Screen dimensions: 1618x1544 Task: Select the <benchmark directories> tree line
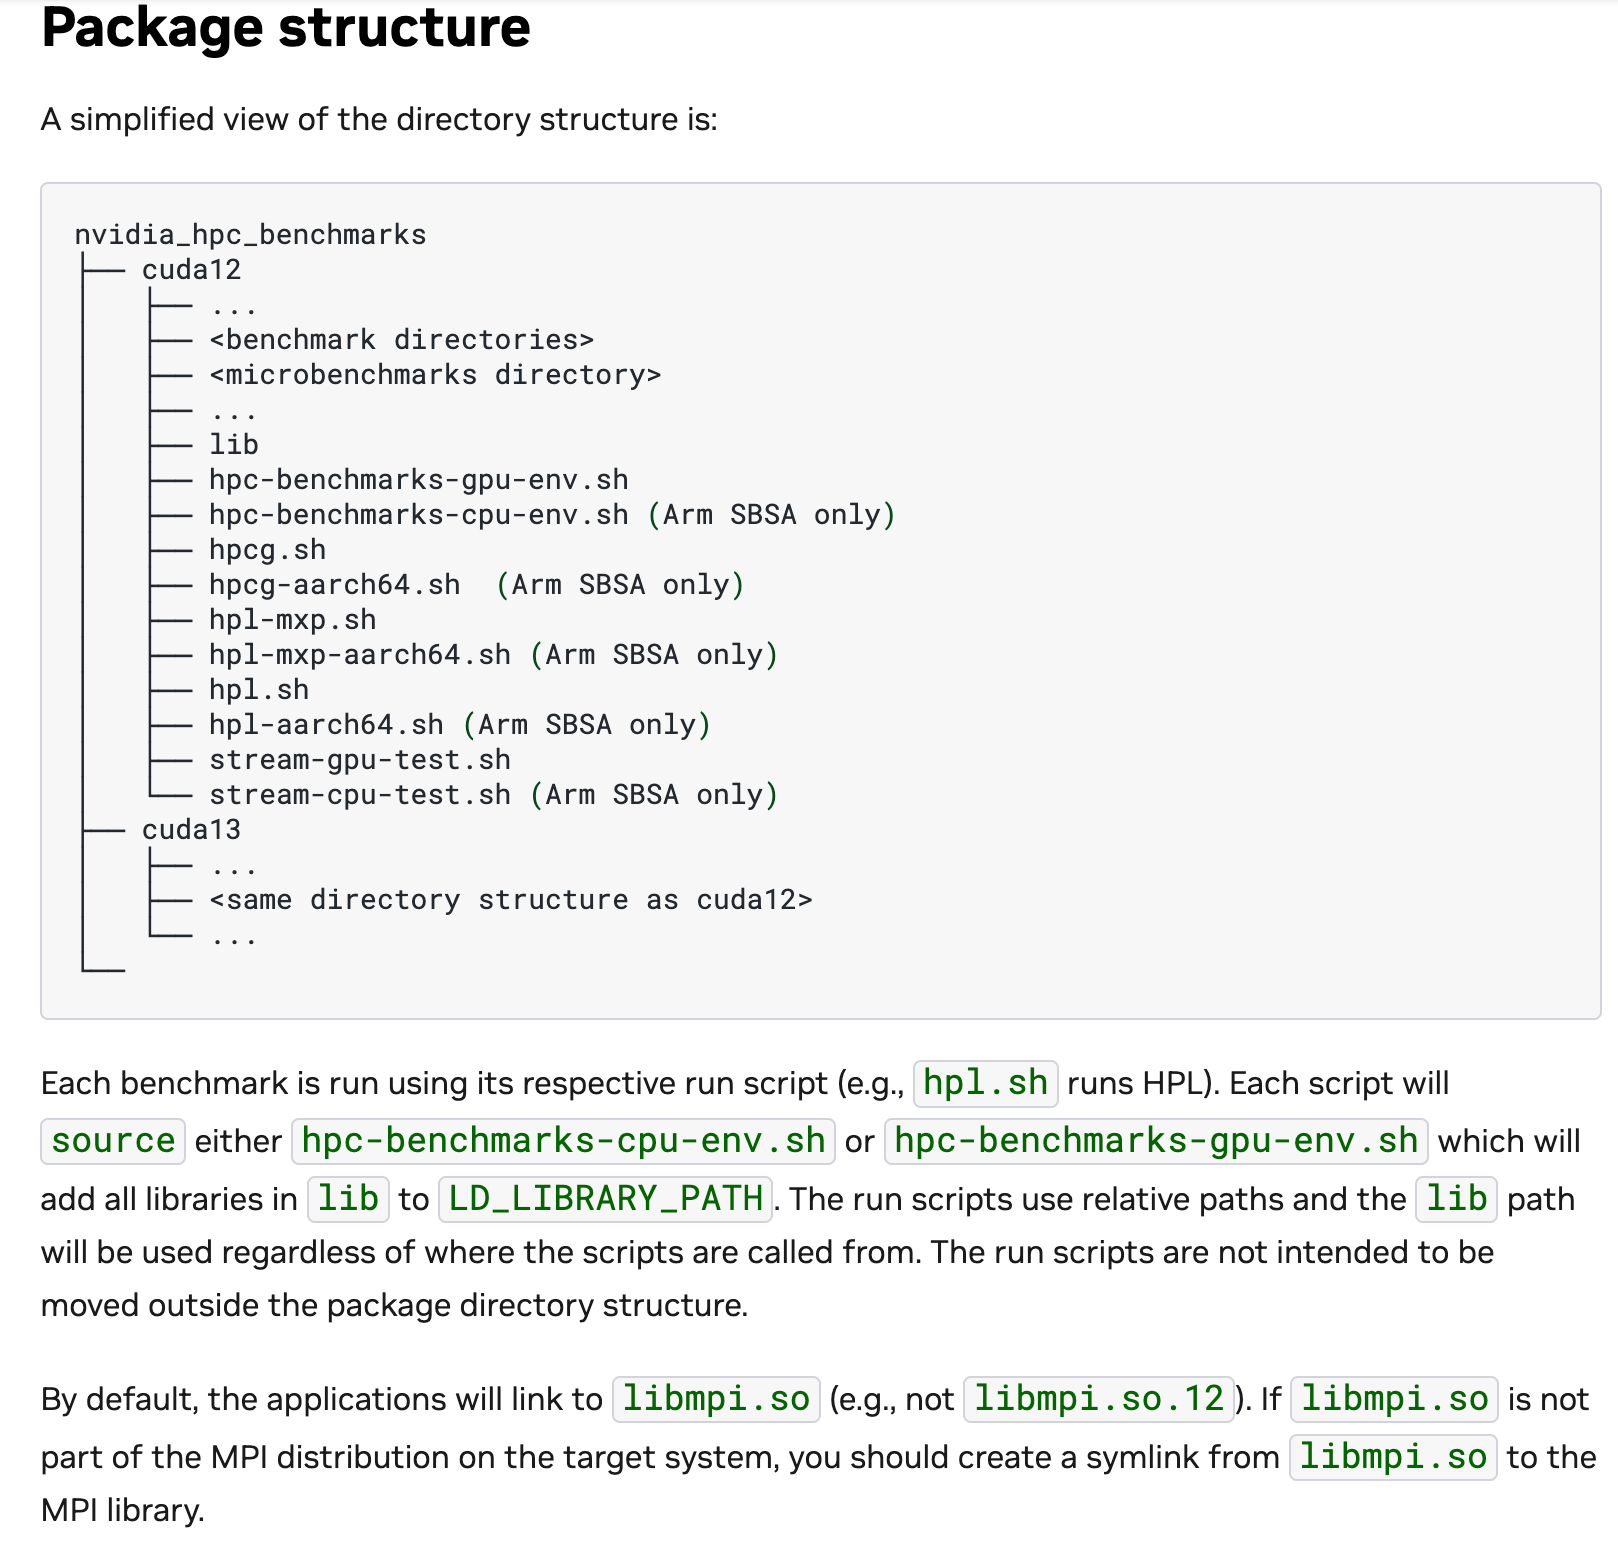(401, 340)
